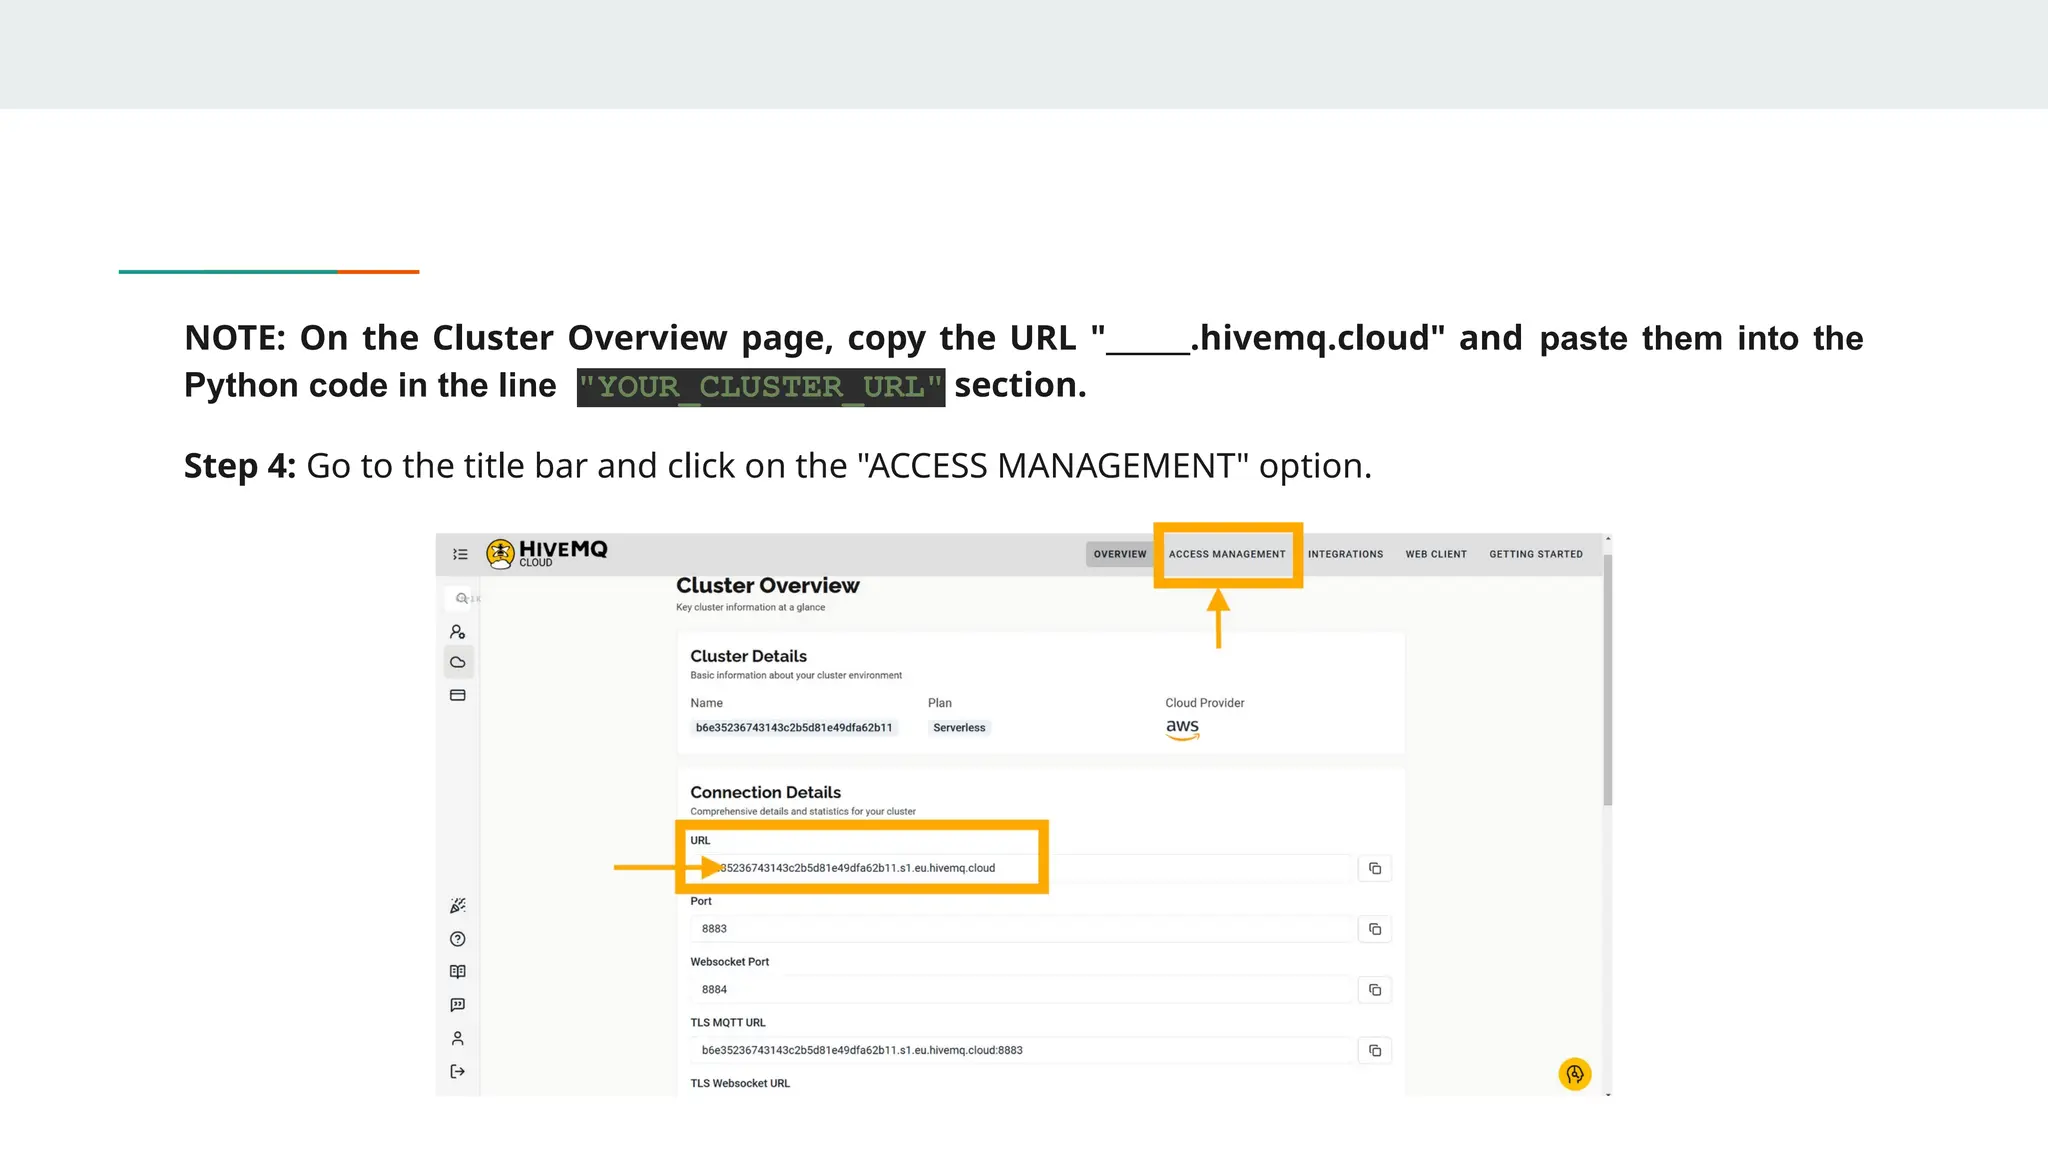The width and height of the screenshot is (2048, 1152).
Task: Open the documentation book icon
Action: pyautogui.click(x=458, y=972)
